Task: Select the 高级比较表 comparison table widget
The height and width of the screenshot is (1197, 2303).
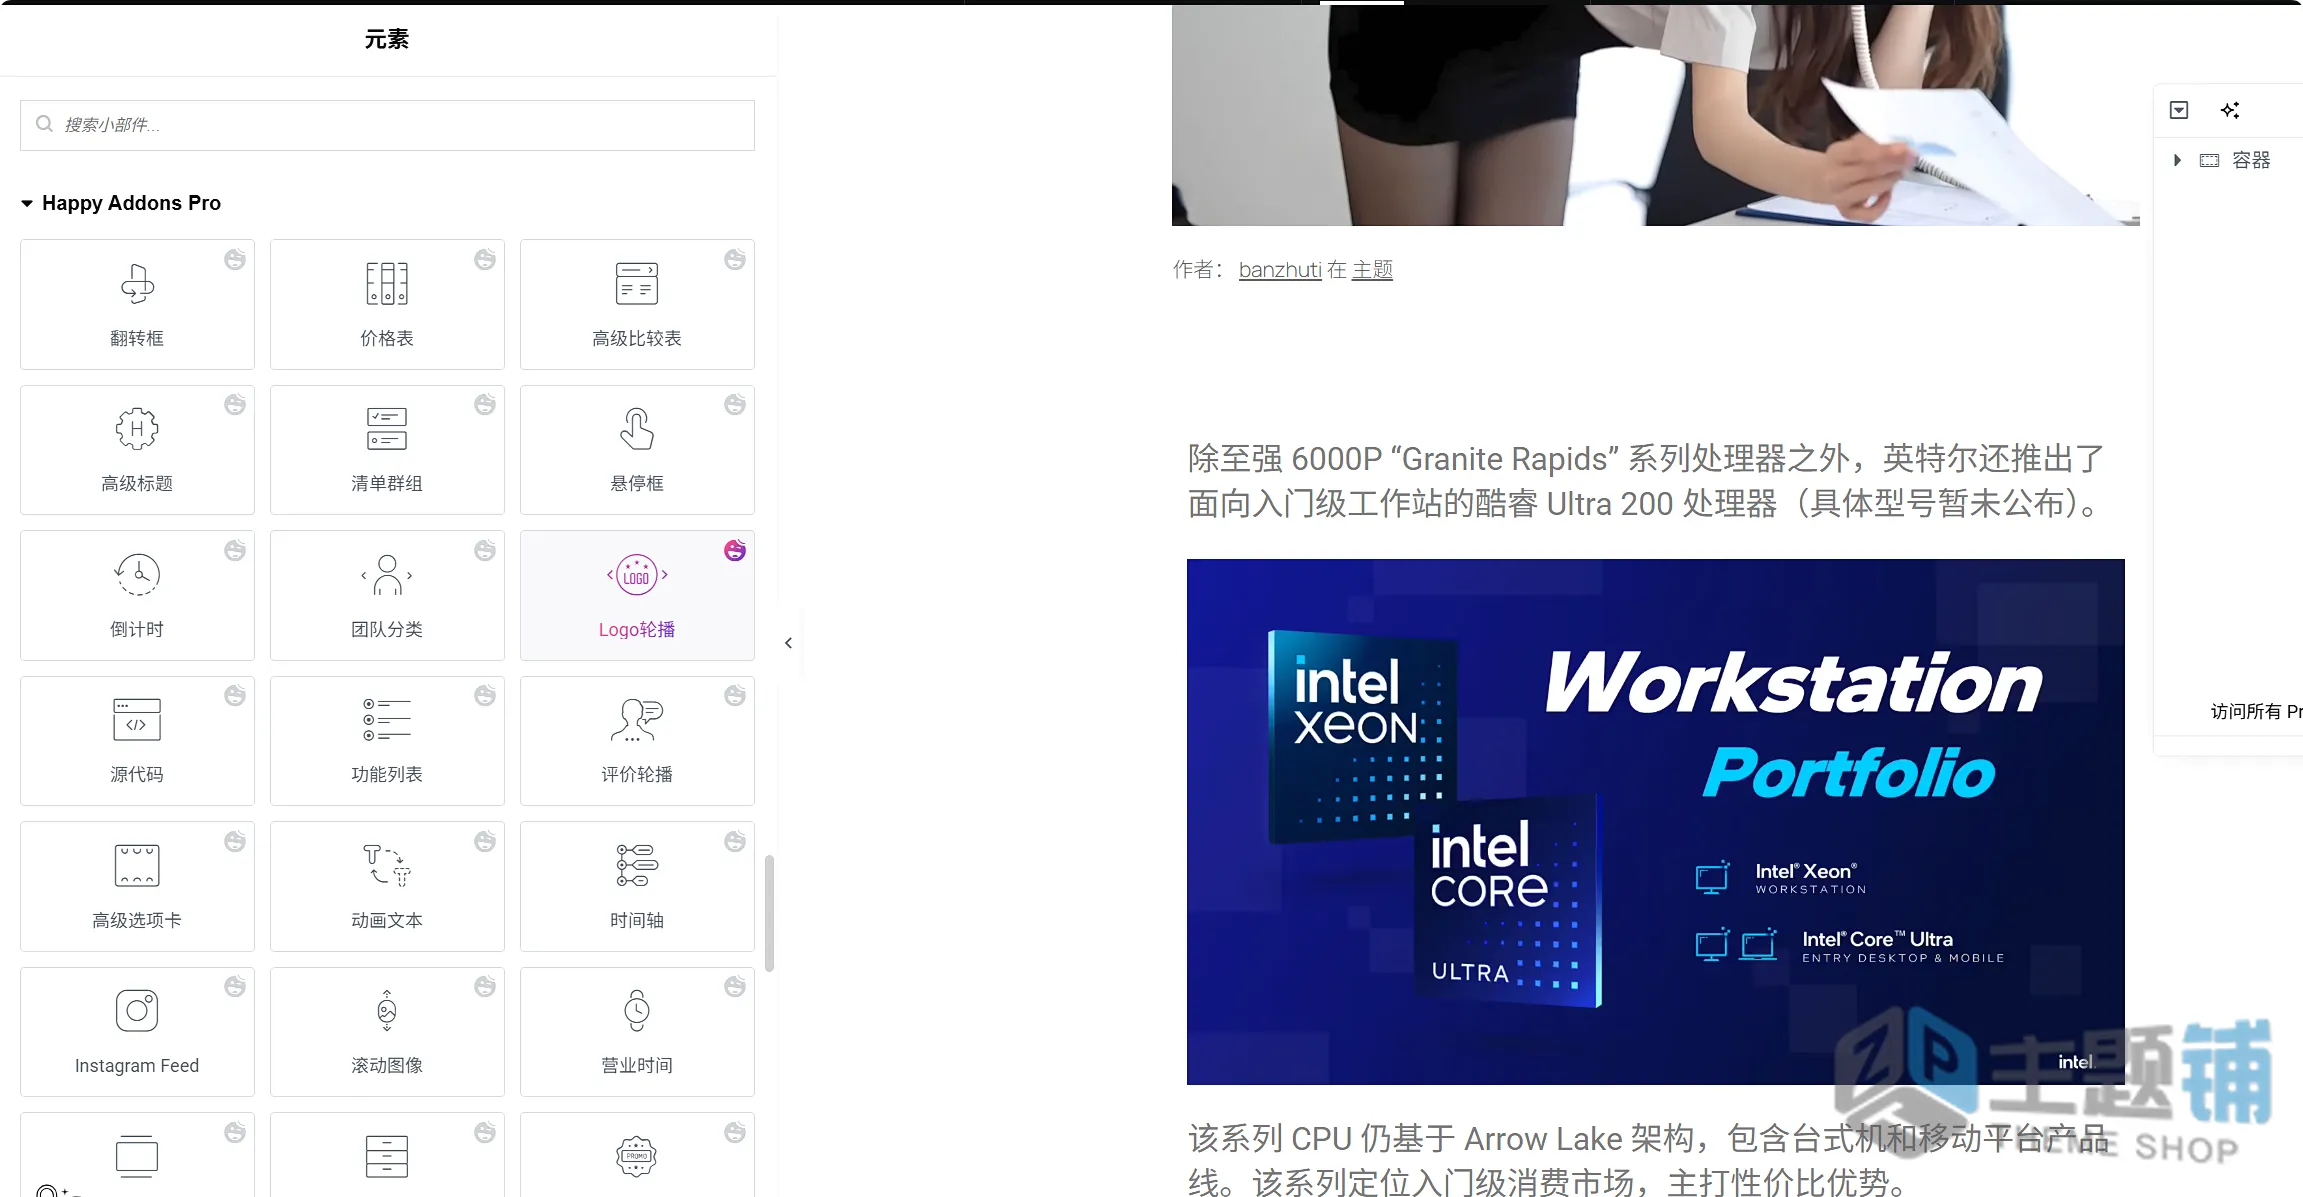Action: [637, 304]
